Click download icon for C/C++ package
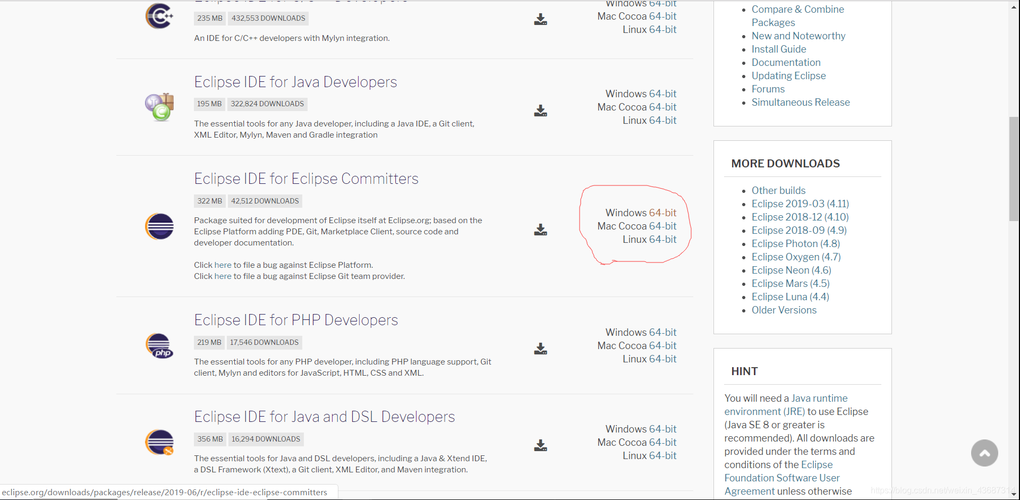Image resolution: width=1020 pixels, height=500 pixels. coord(541,19)
